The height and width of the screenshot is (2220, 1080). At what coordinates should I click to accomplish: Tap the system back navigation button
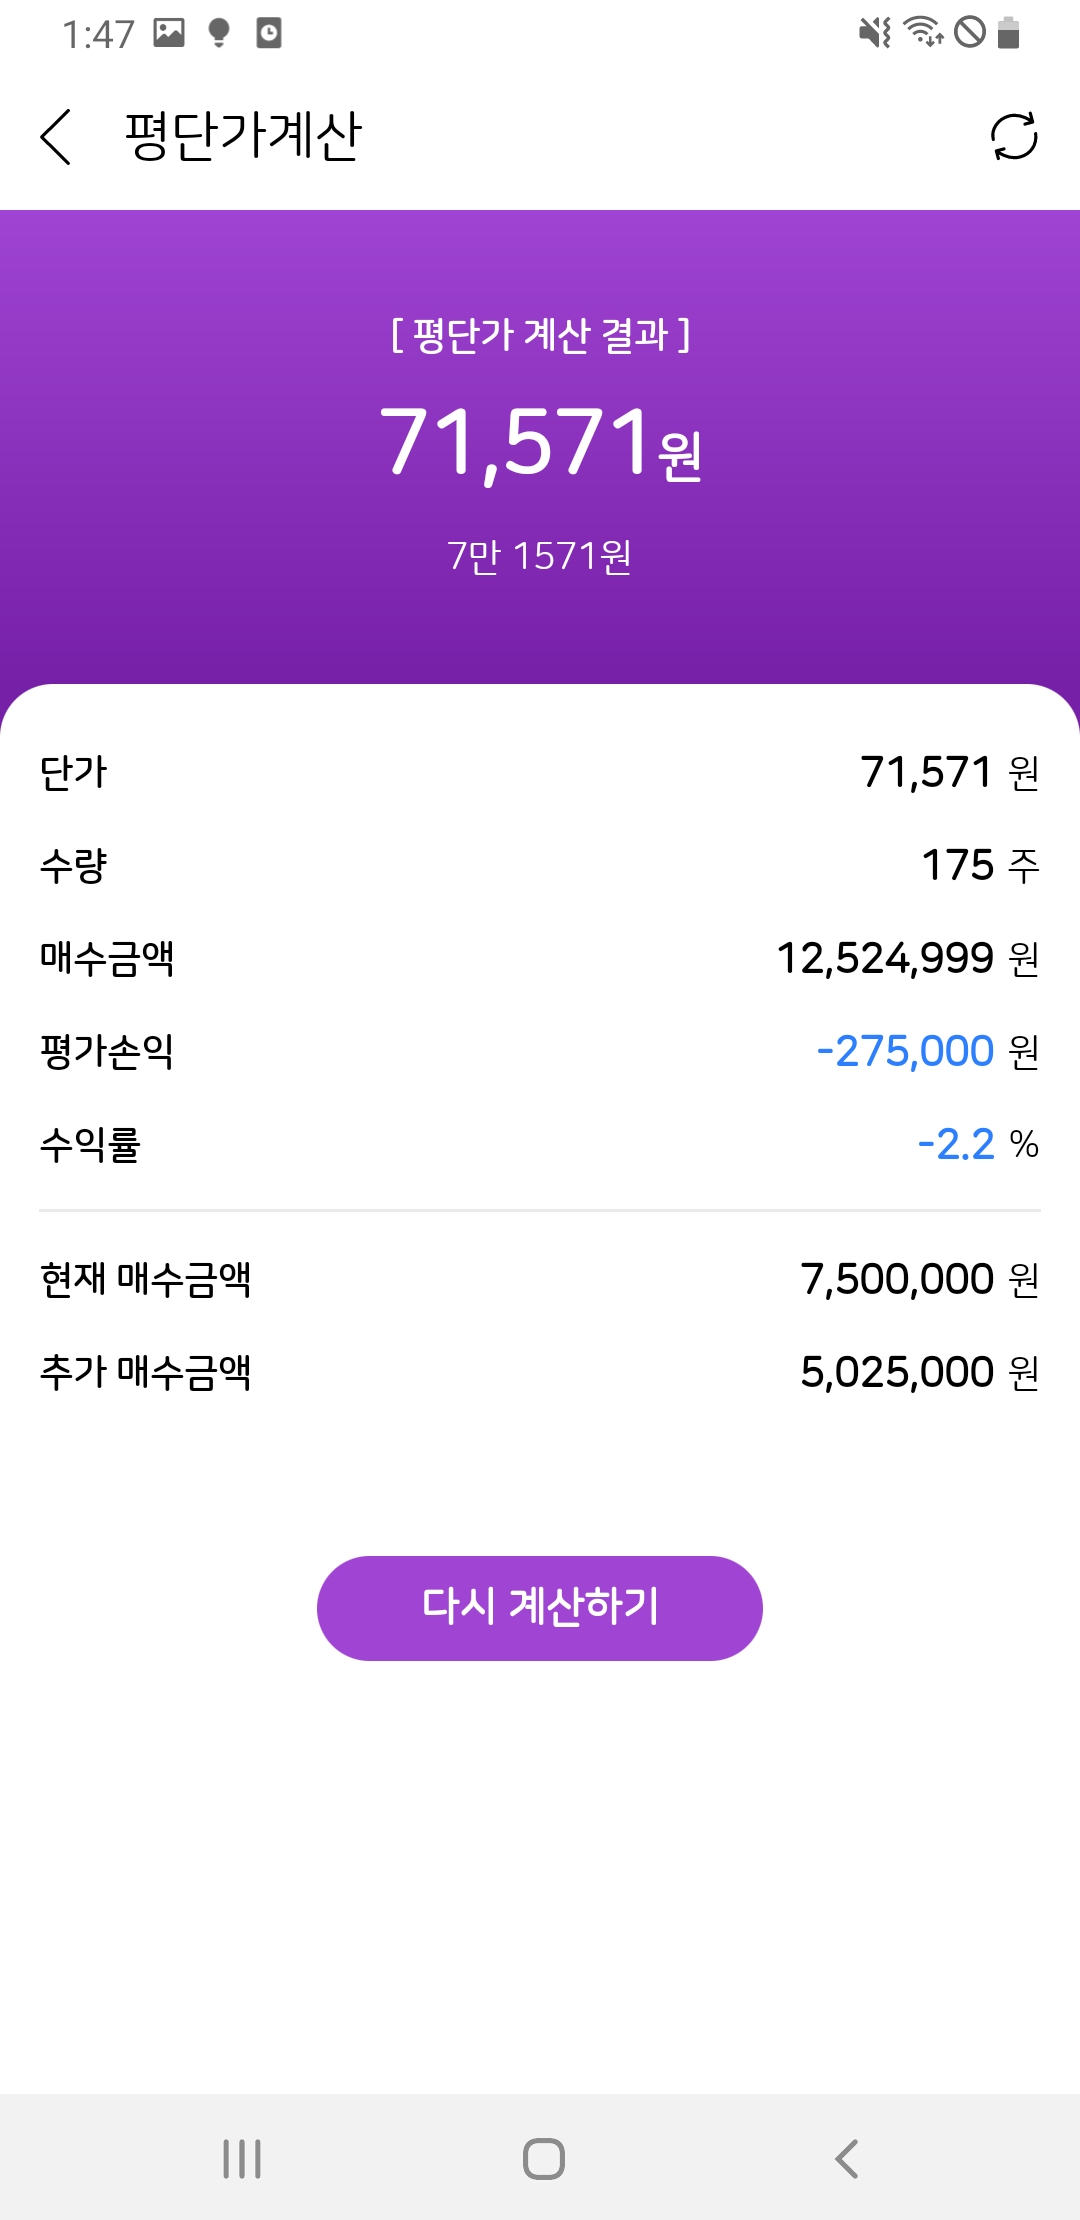[846, 2158]
